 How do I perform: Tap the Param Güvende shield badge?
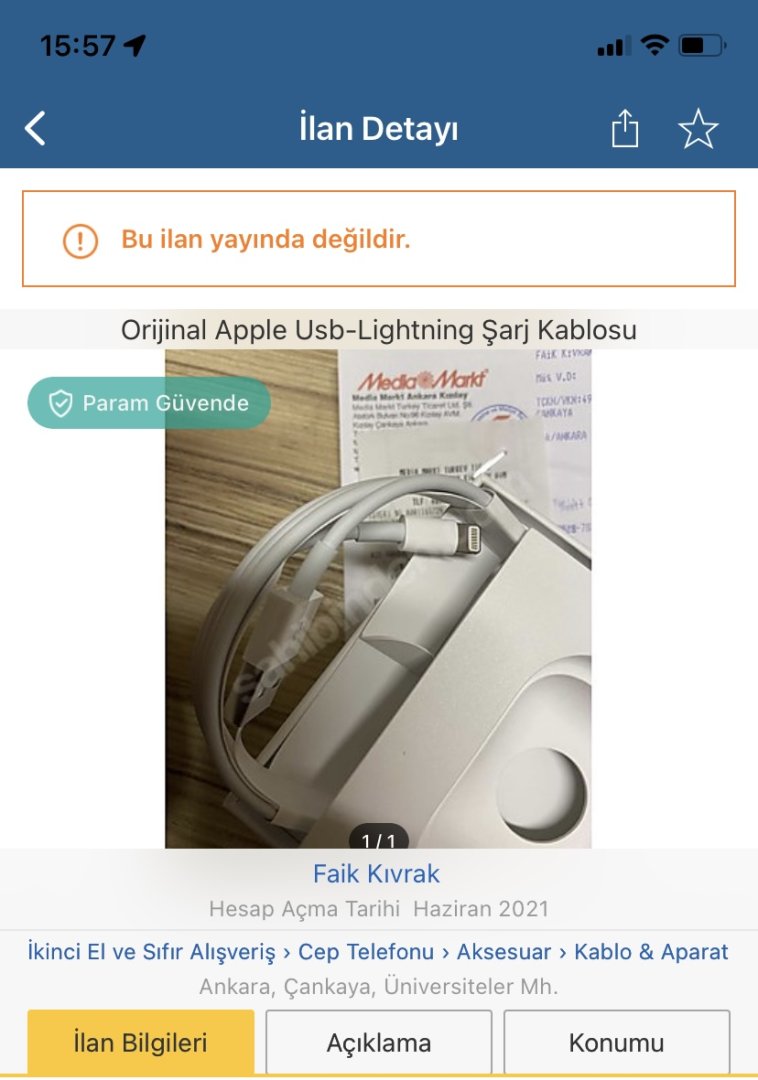click(x=149, y=403)
